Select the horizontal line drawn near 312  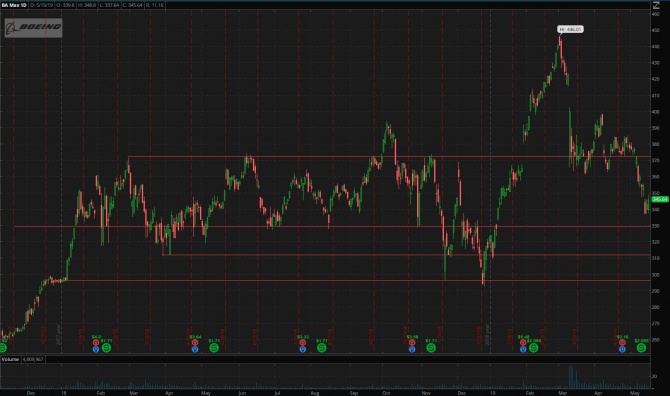(406, 255)
